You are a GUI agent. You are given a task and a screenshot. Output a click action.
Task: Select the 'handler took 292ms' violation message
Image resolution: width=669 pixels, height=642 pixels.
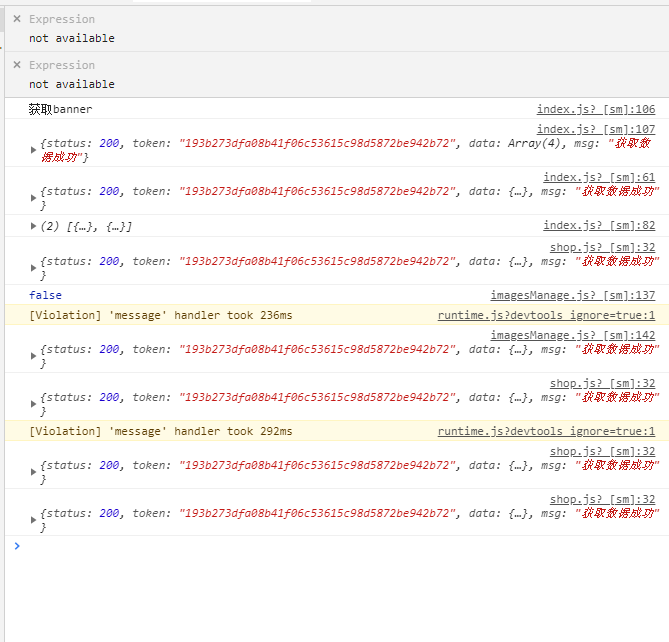pyautogui.click(x=160, y=431)
